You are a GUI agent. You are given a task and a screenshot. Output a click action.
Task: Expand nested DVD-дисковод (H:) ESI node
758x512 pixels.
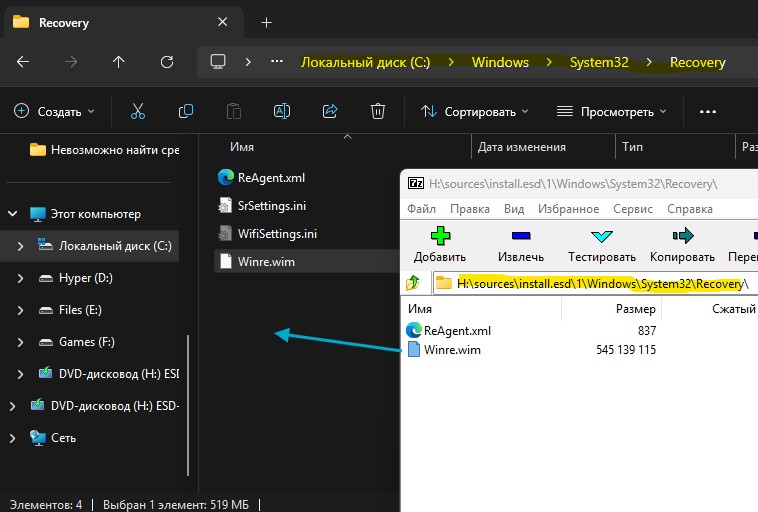pyautogui.click(x=20, y=374)
